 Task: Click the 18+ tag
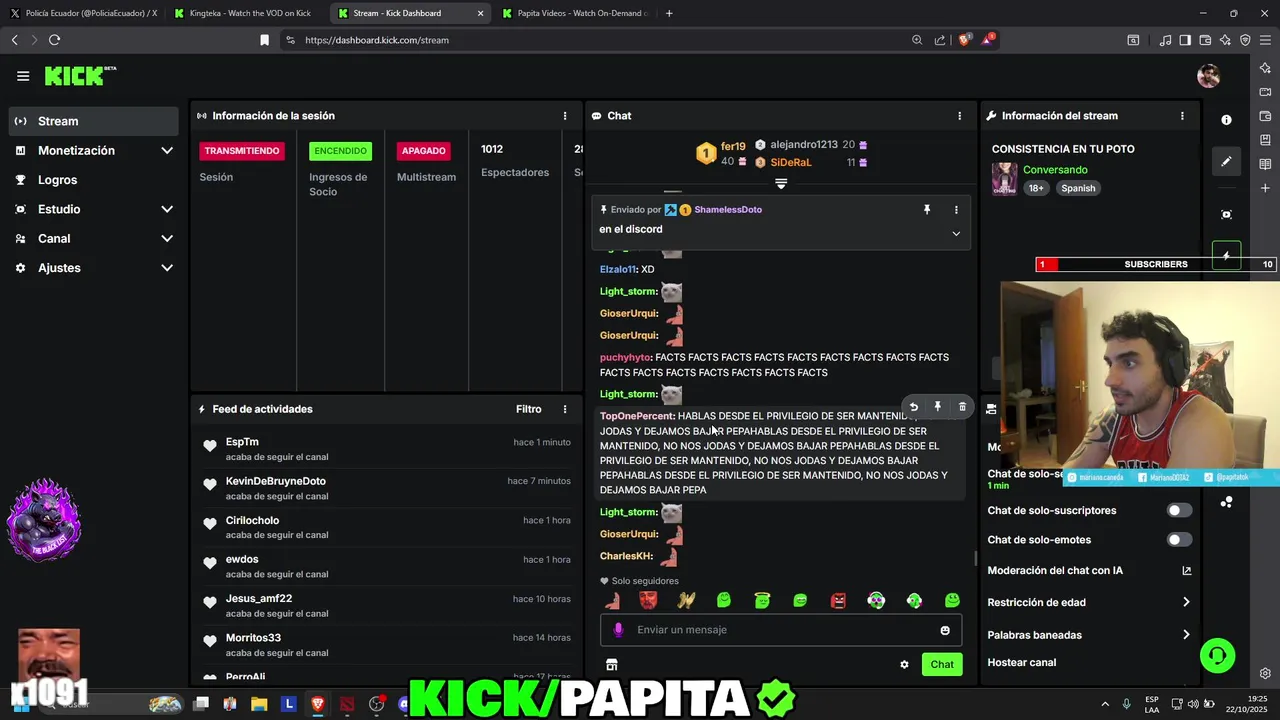1036,188
